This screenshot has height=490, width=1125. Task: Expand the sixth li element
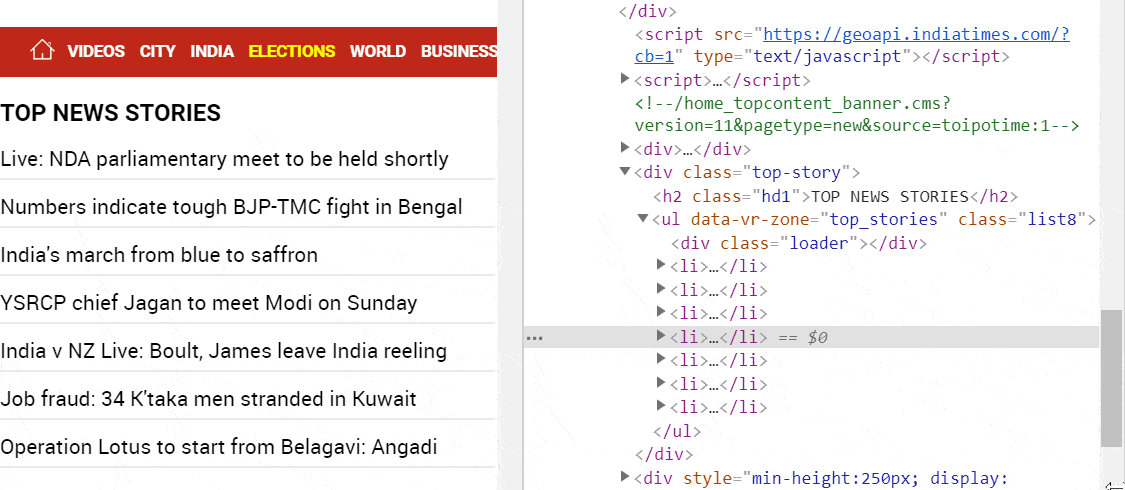[x=662, y=382]
